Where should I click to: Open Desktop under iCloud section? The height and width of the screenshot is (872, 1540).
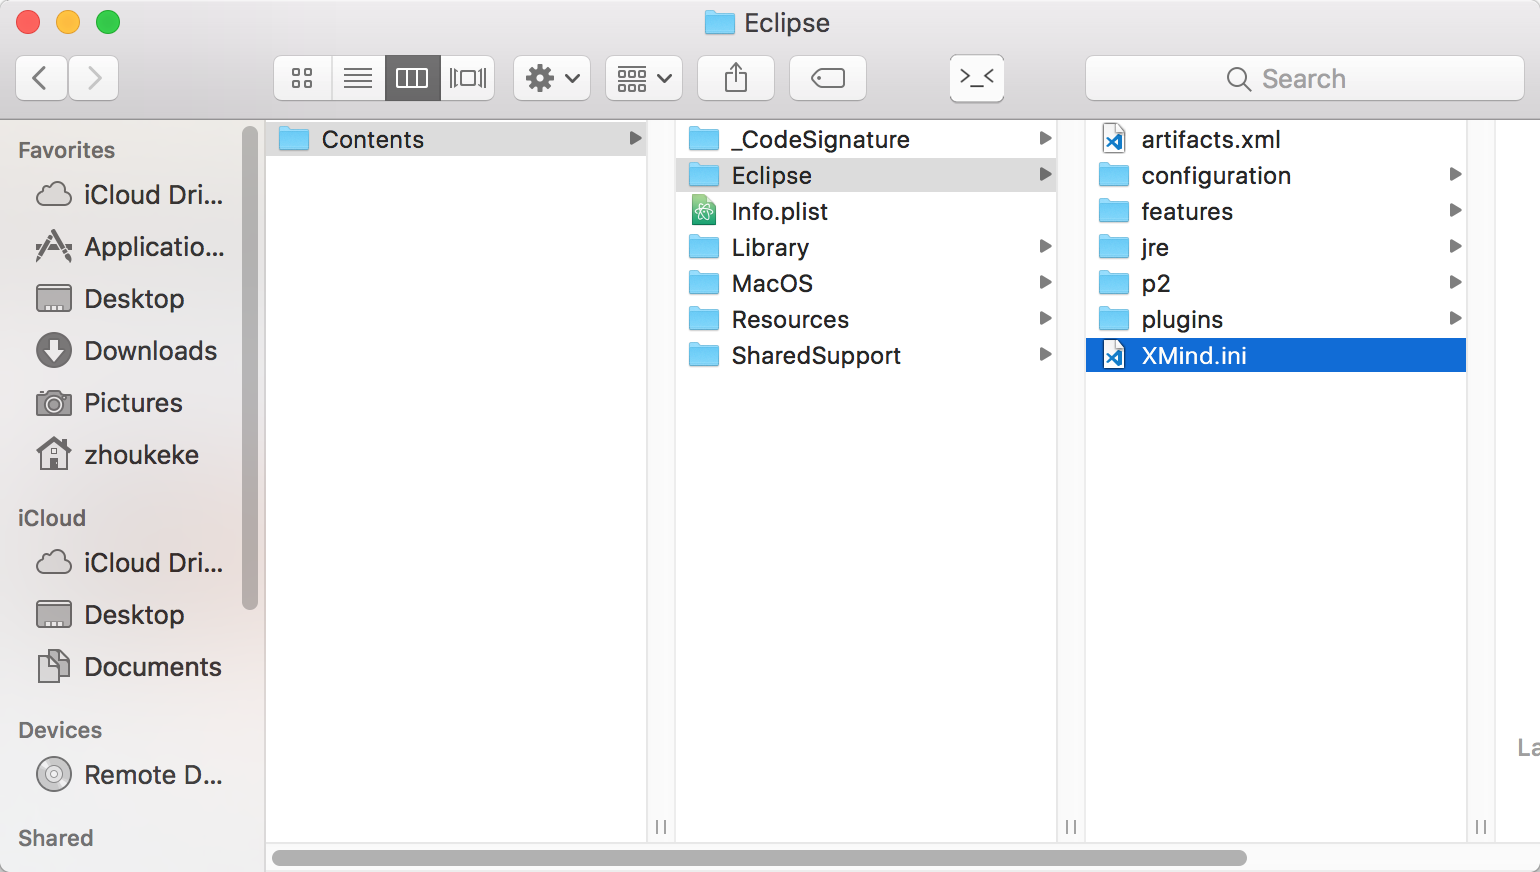point(111,614)
